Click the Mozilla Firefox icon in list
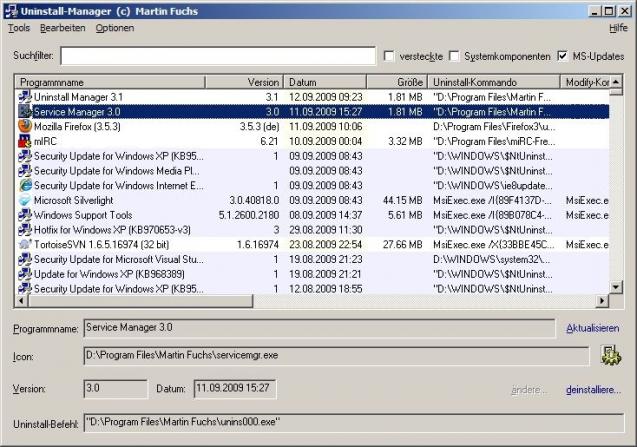This screenshot has width=637, height=447. pyautogui.click(x=24, y=126)
